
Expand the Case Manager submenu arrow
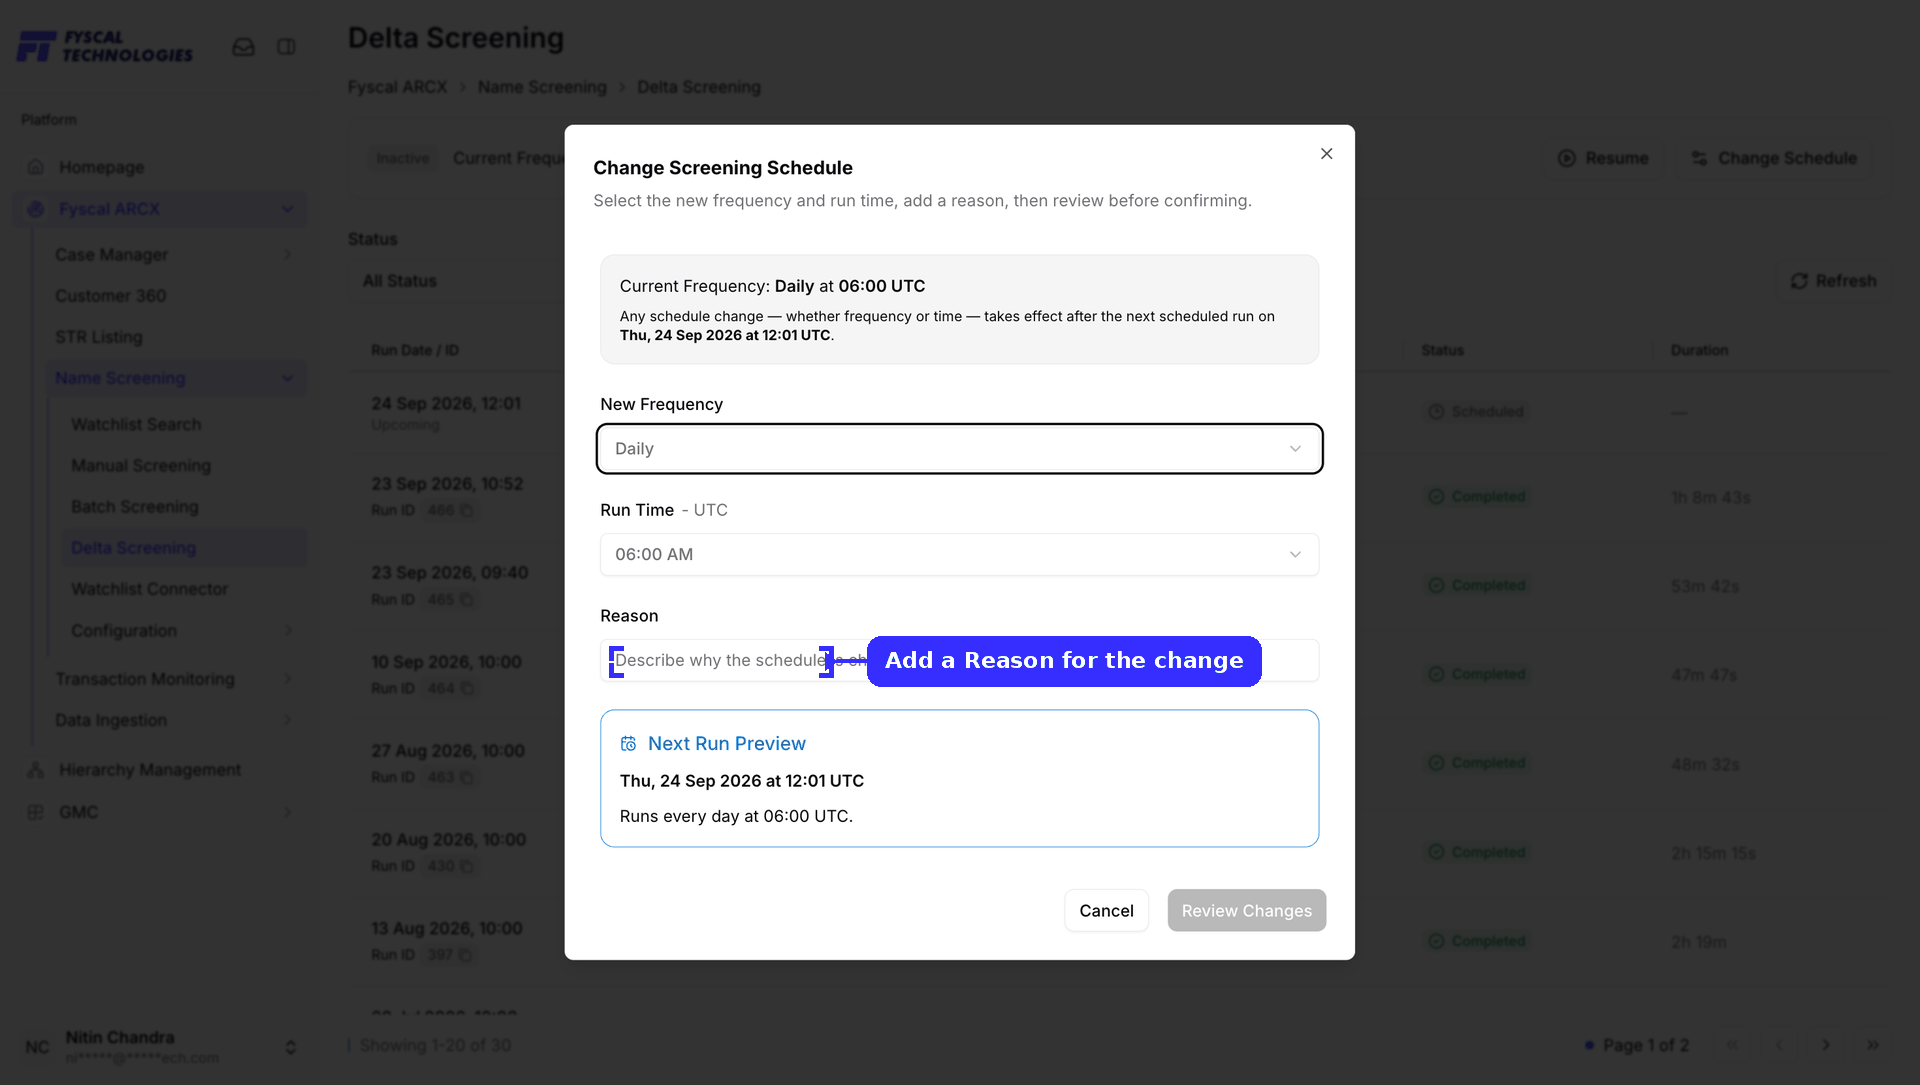point(288,255)
